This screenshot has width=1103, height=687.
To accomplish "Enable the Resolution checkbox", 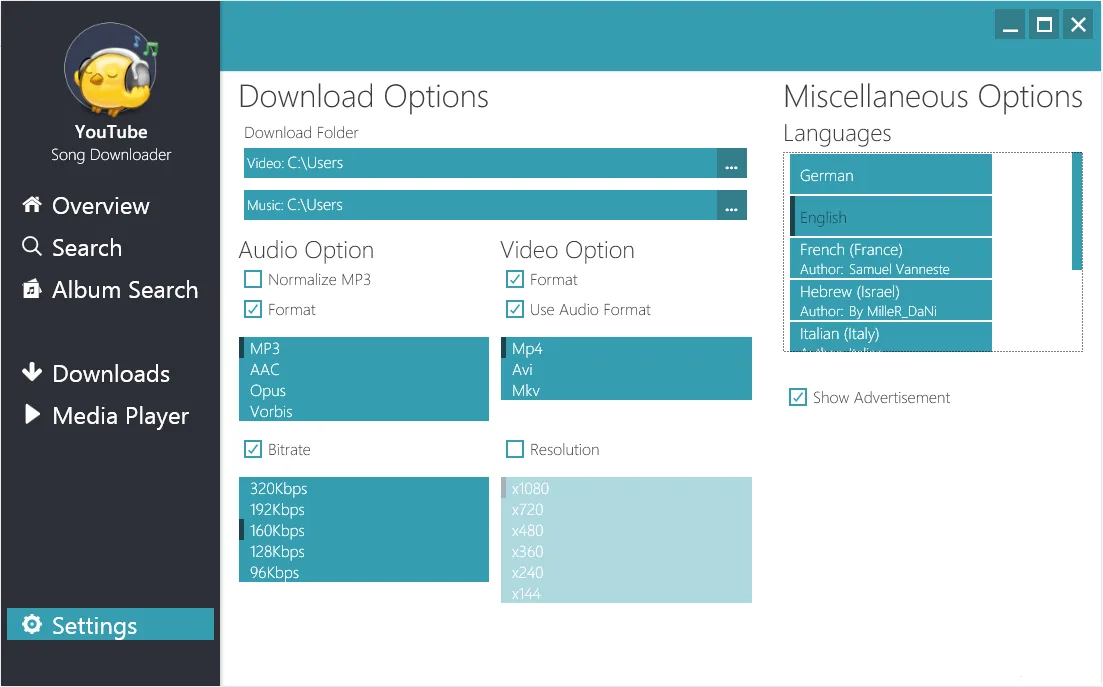I will pyautogui.click(x=515, y=449).
